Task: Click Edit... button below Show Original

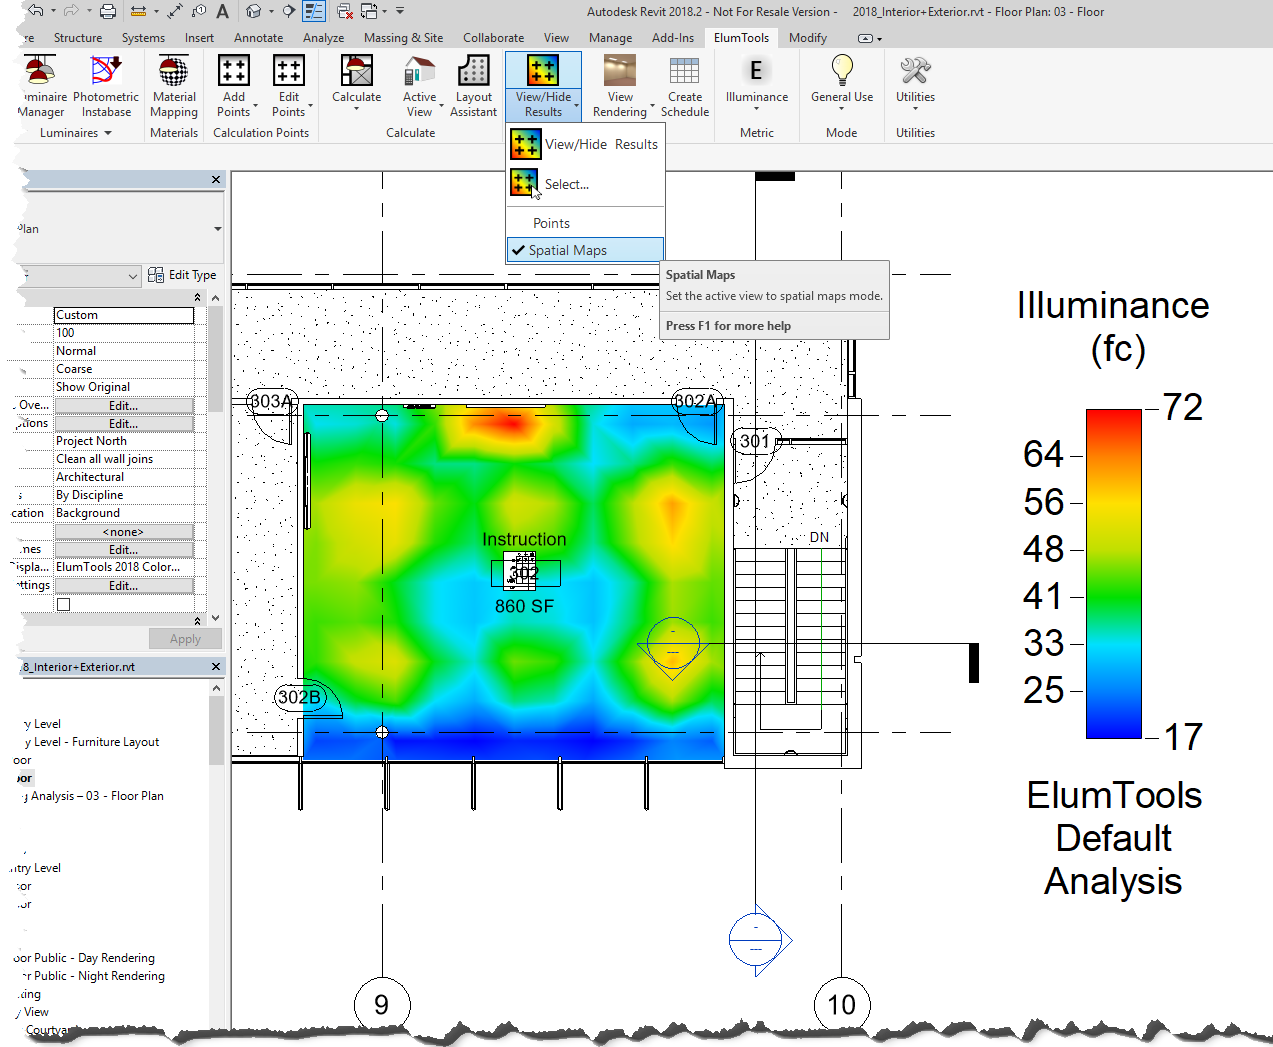Action: coord(124,406)
